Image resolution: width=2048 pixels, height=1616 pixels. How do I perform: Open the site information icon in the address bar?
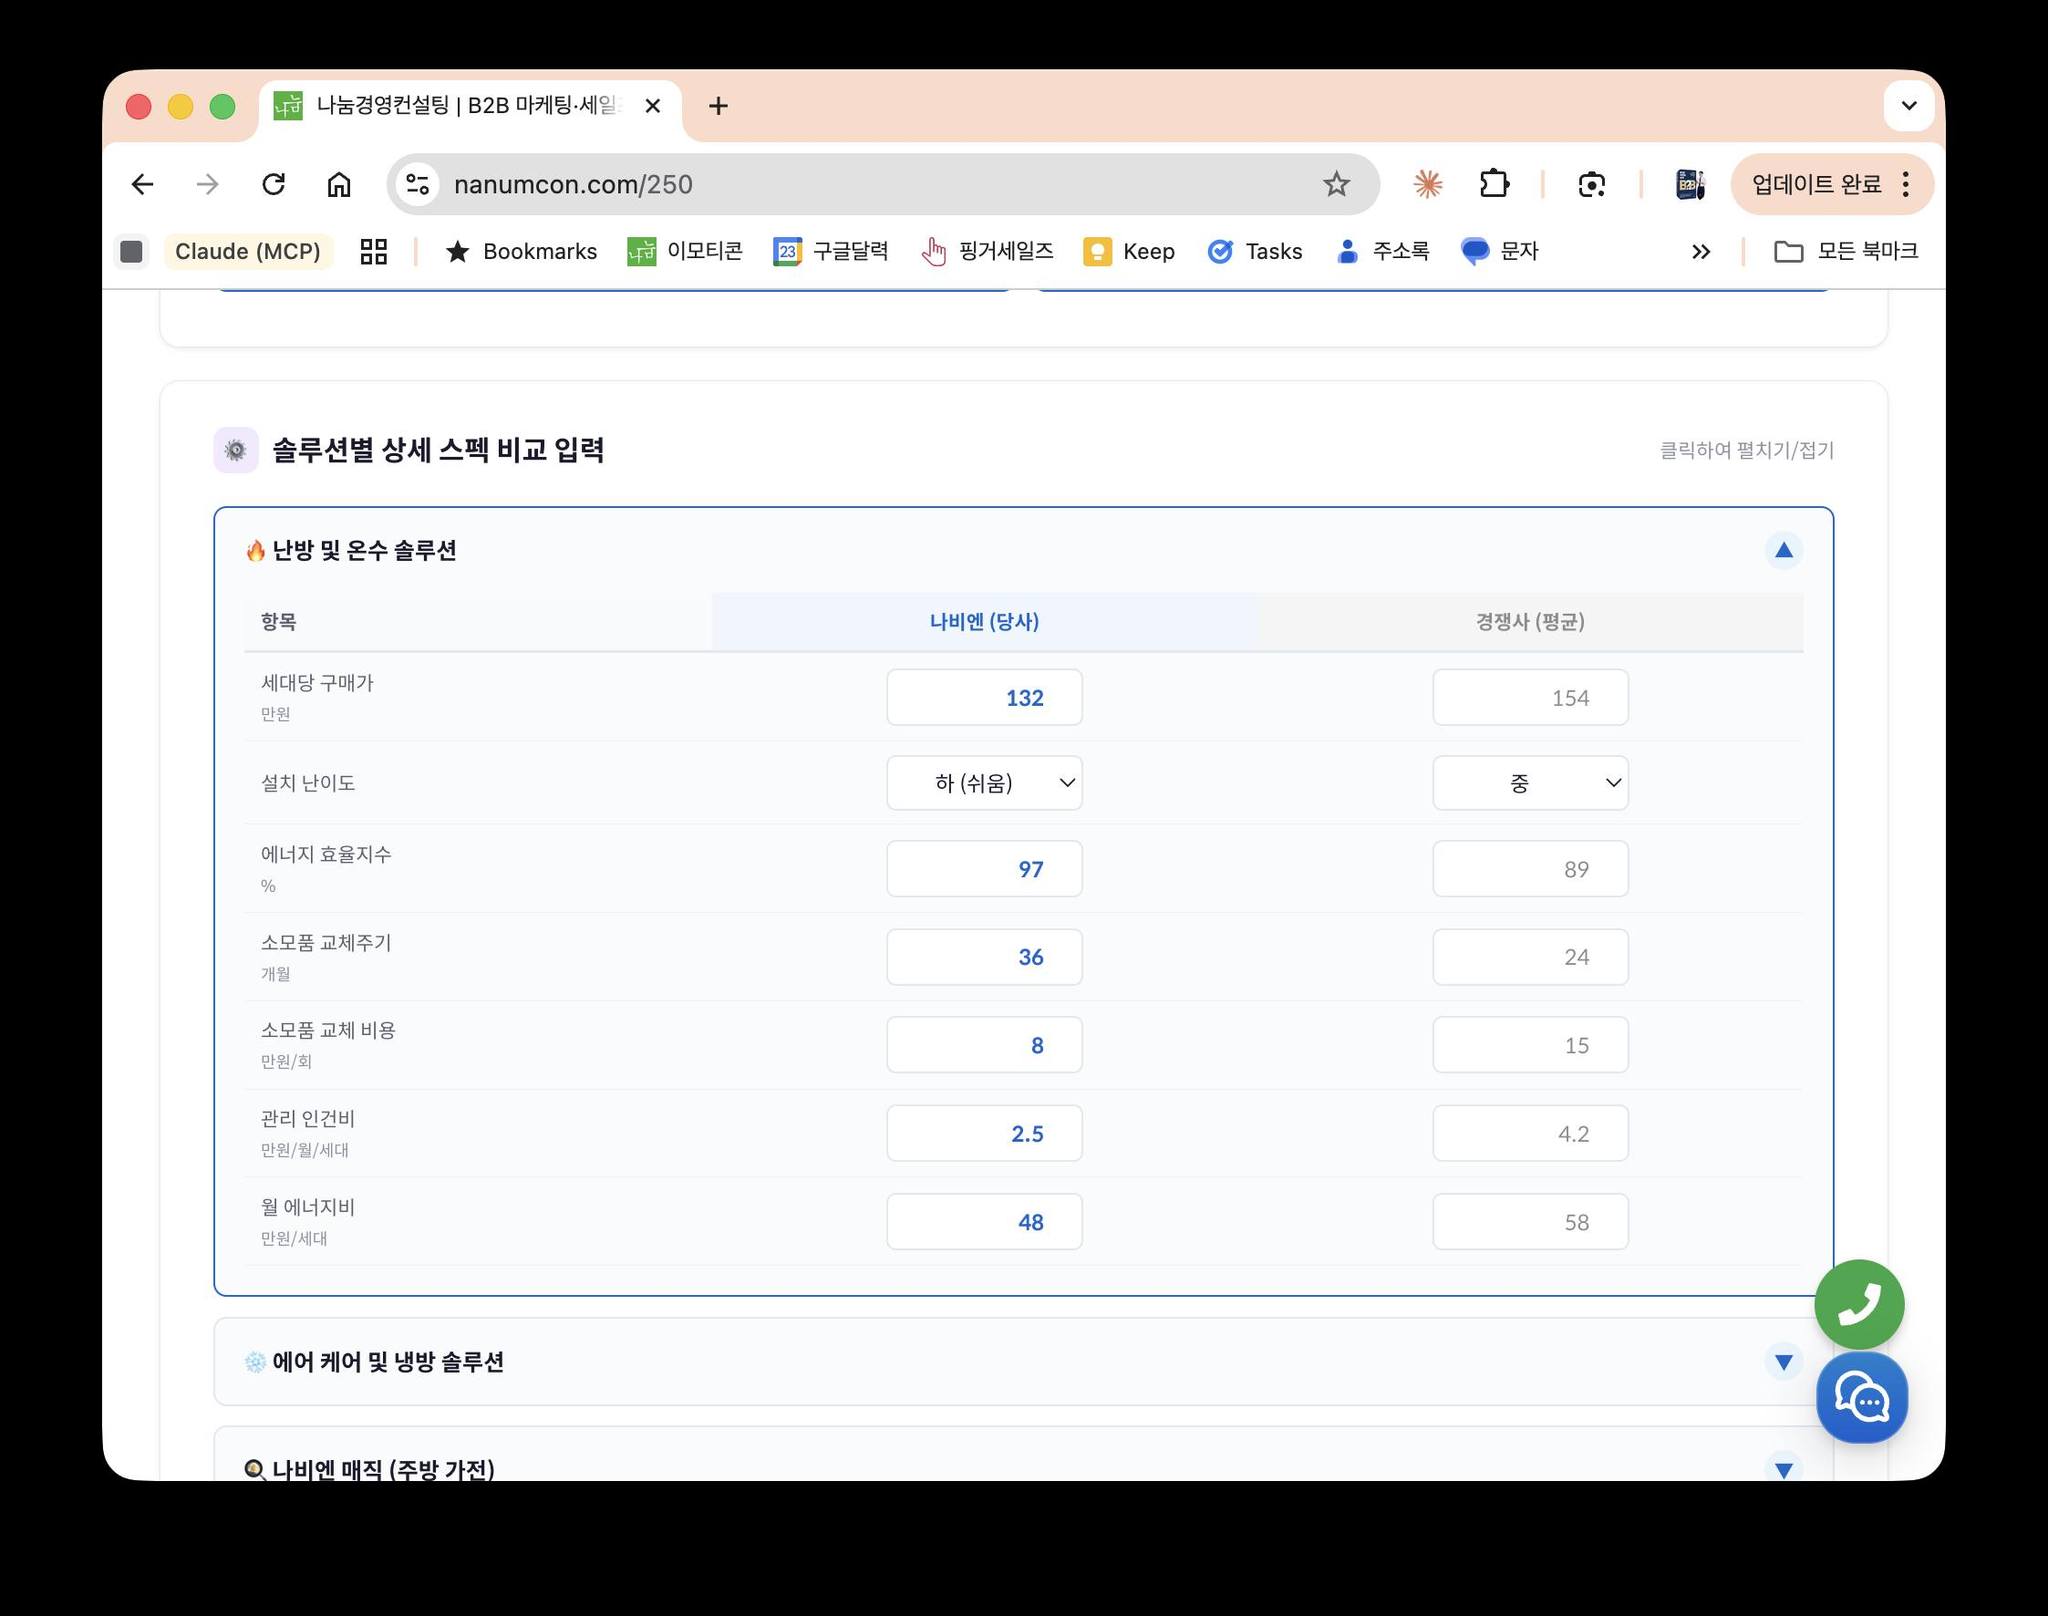418,184
